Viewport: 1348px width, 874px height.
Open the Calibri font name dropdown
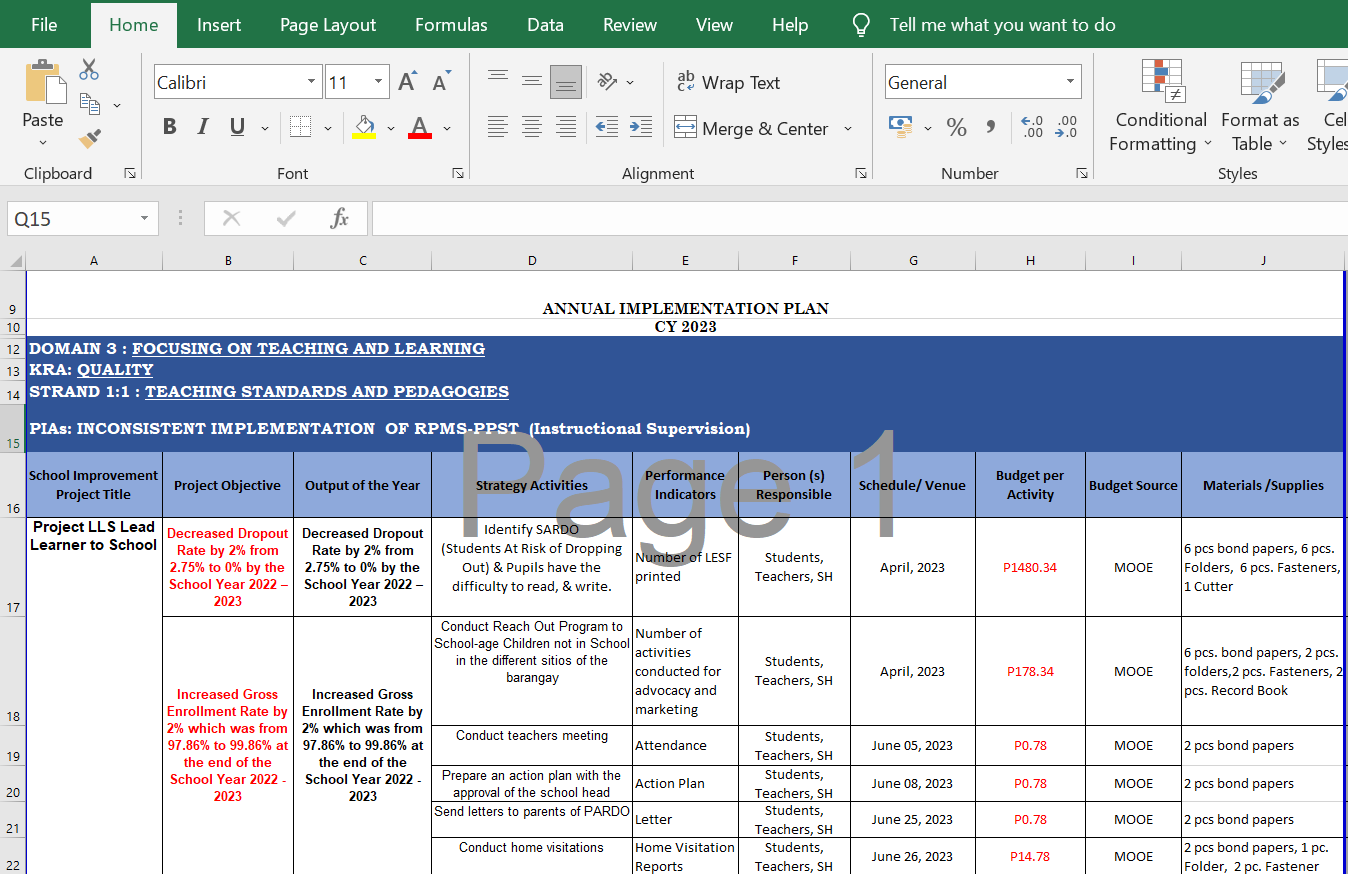coord(312,82)
